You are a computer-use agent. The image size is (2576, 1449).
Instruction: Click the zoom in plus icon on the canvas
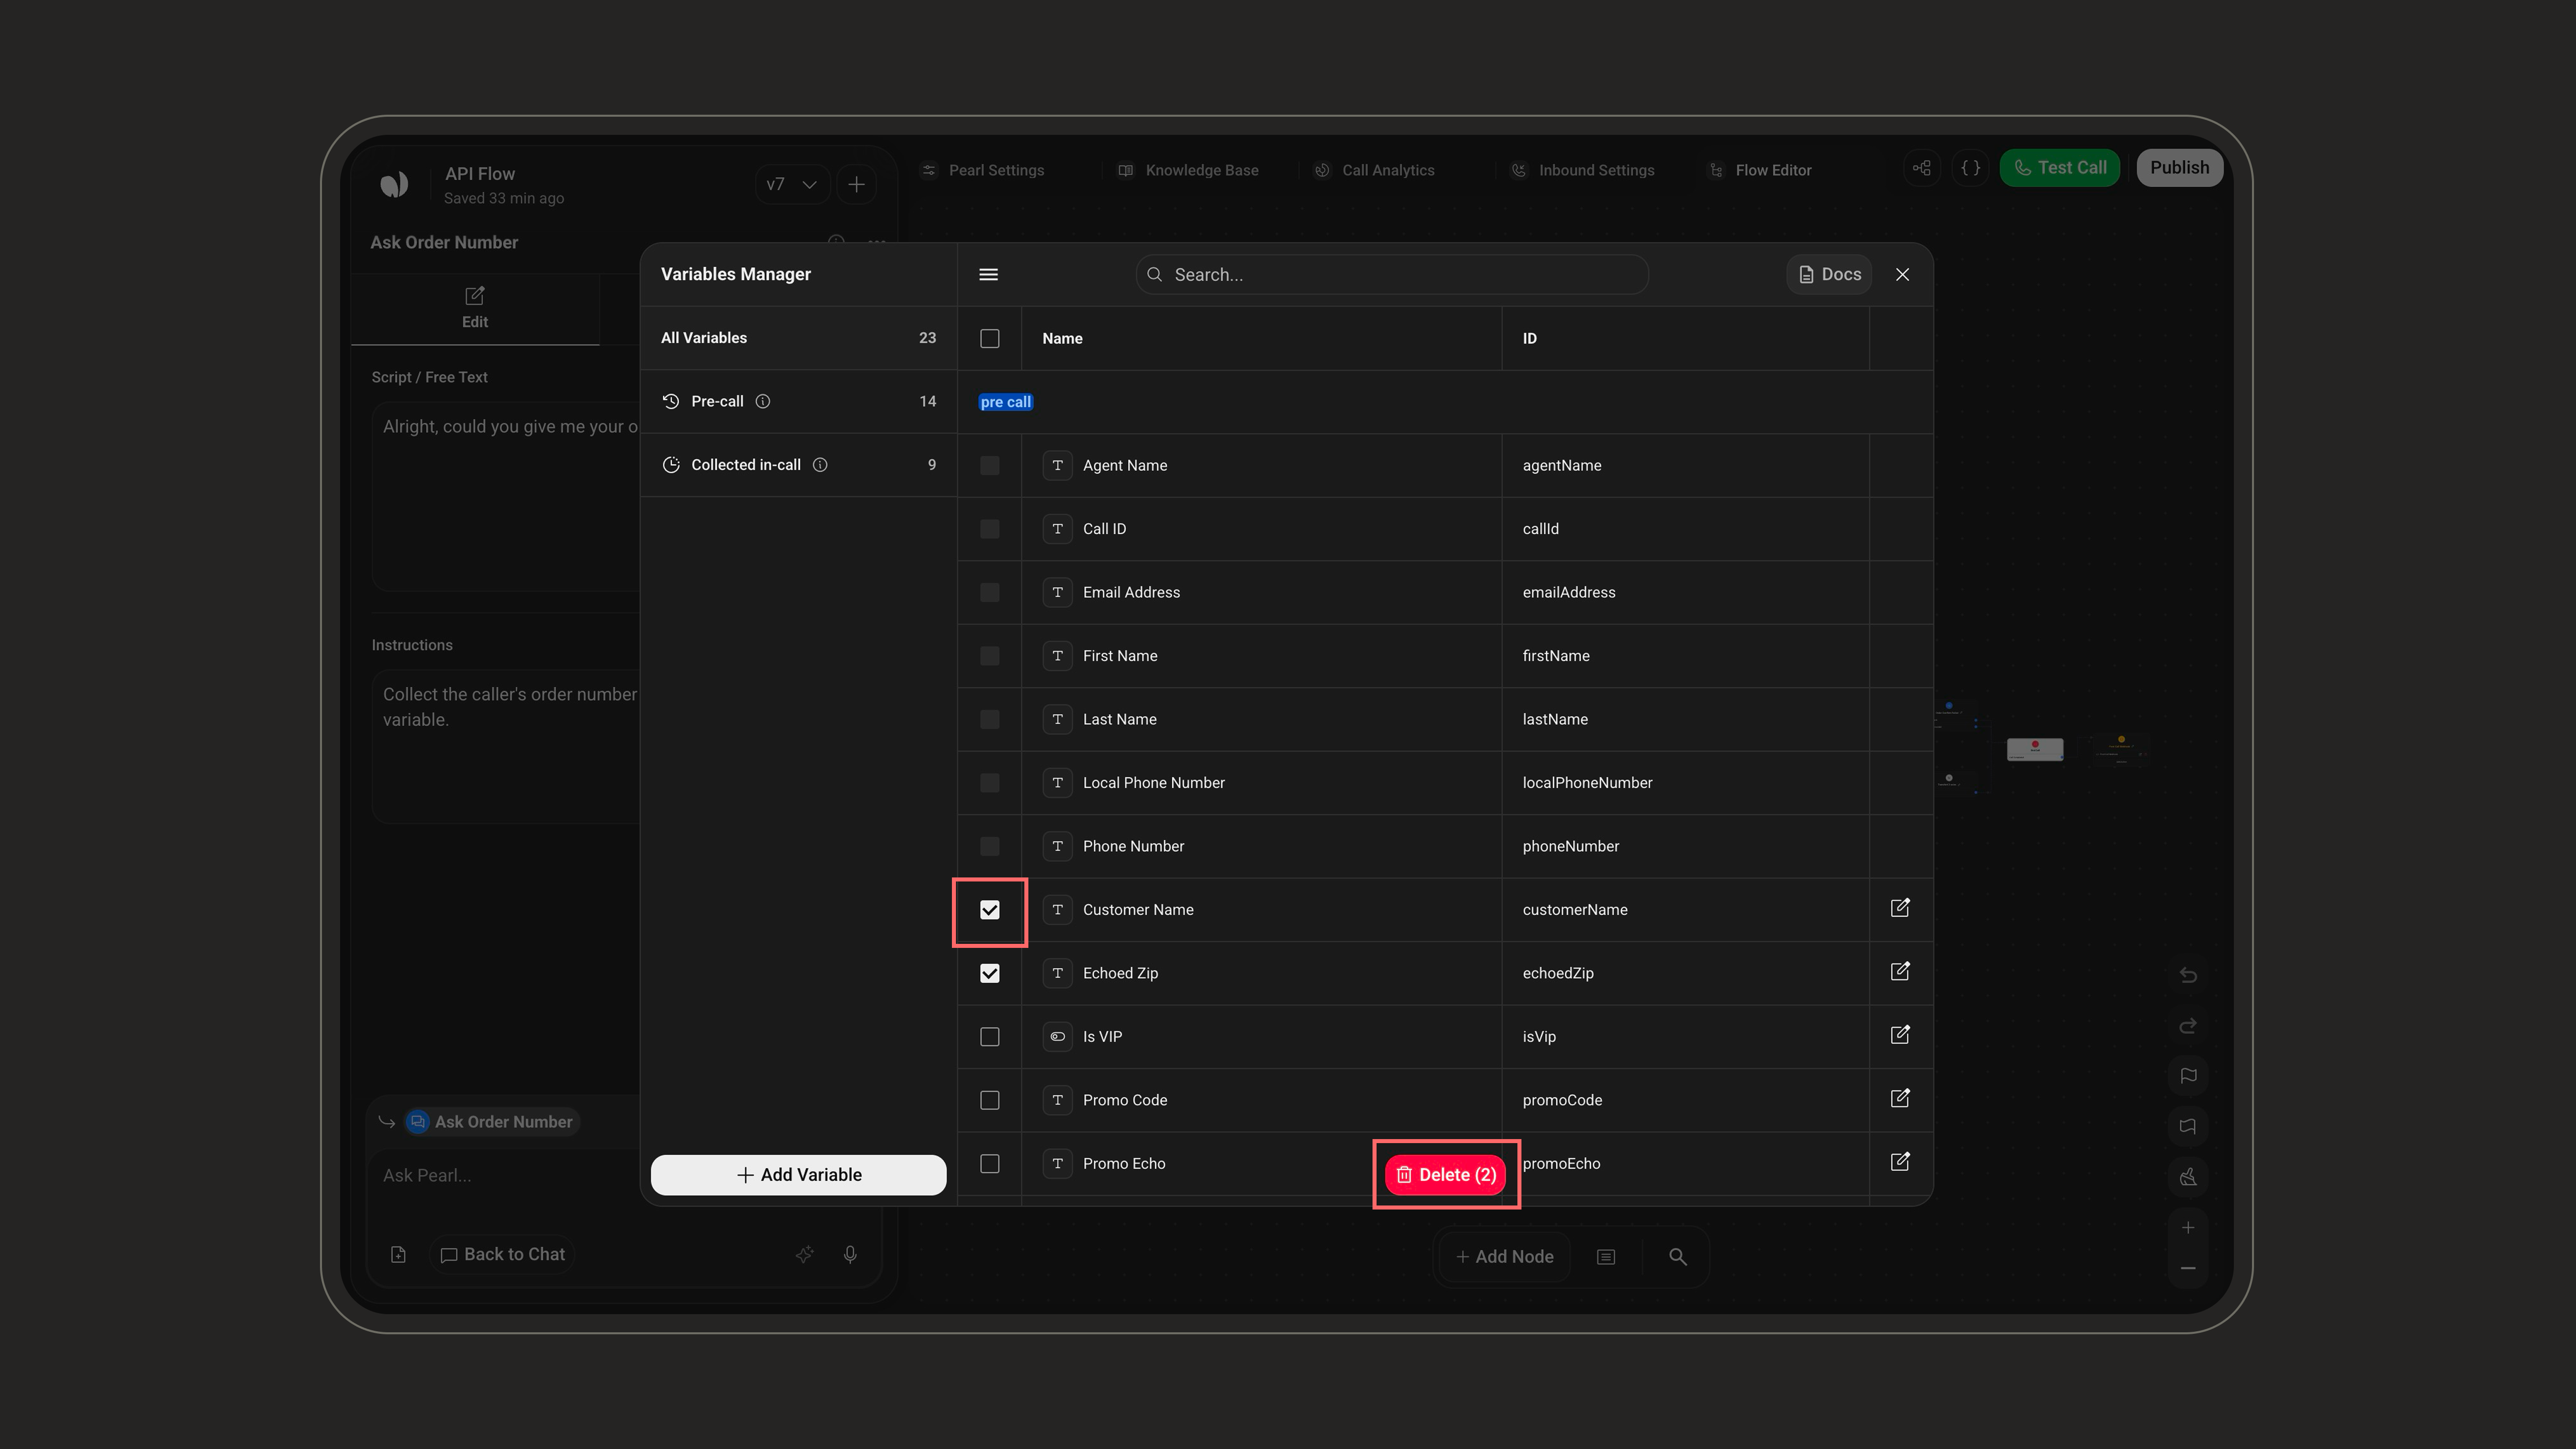[x=2188, y=1228]
